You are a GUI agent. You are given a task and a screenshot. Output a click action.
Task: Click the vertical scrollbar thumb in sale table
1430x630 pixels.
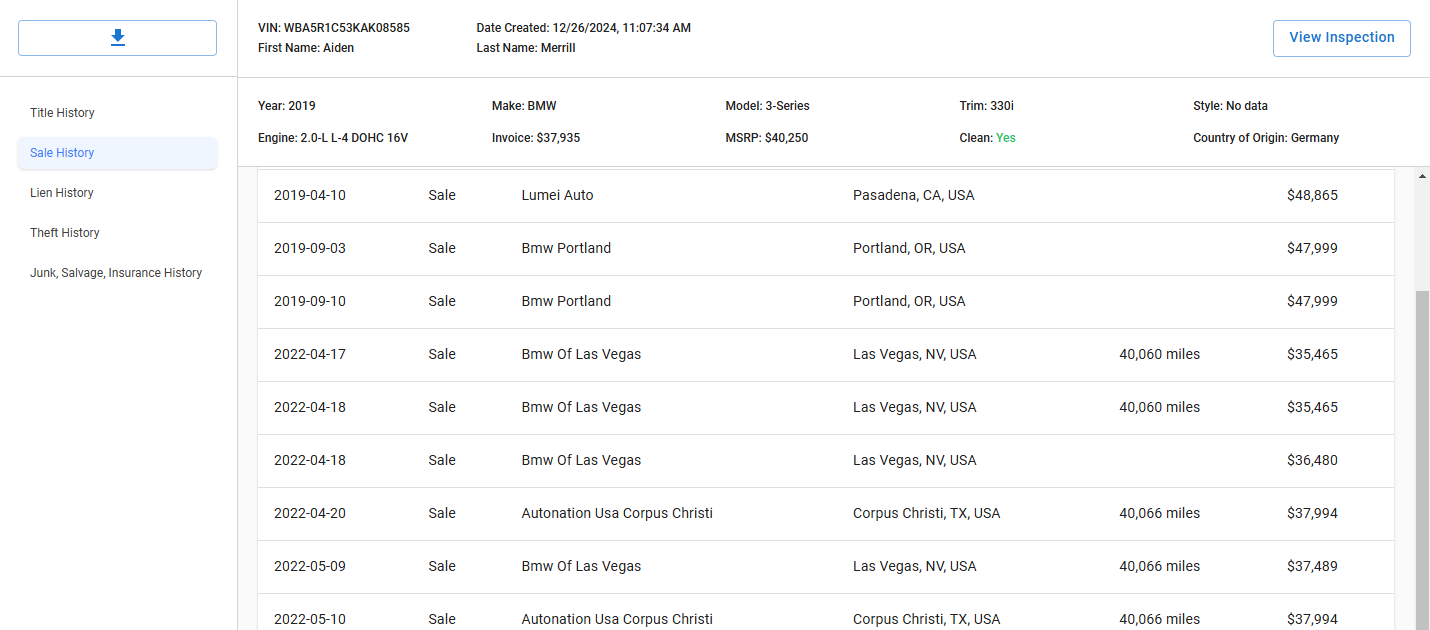tap(1422, 460)
